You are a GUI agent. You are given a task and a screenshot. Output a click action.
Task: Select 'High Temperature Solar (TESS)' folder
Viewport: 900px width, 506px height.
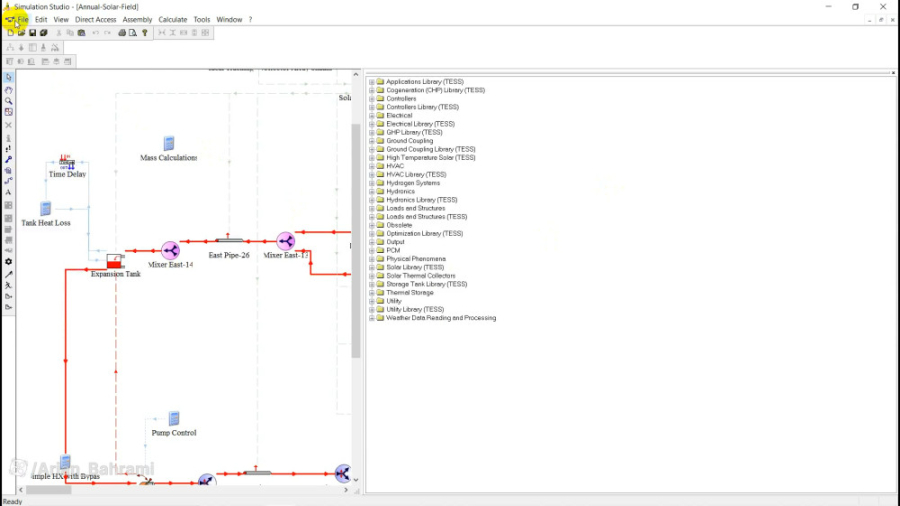click(x=430, y=158)
